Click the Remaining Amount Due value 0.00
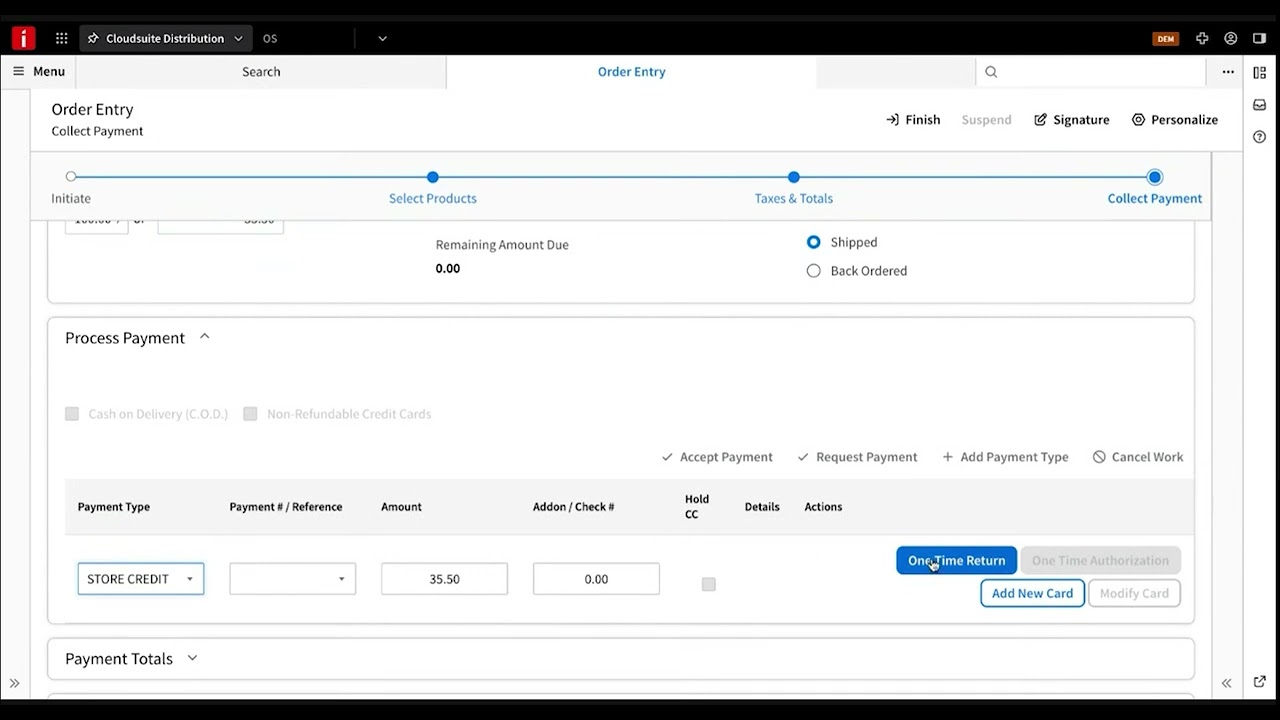1280x720 pixels. click(448, 268)
